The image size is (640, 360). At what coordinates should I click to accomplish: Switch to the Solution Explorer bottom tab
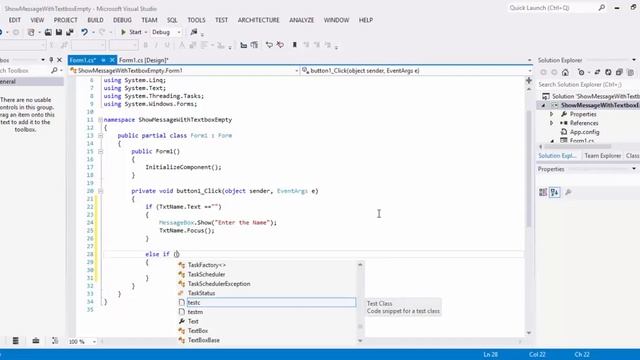pyautogui.click(x=557, y=156)
